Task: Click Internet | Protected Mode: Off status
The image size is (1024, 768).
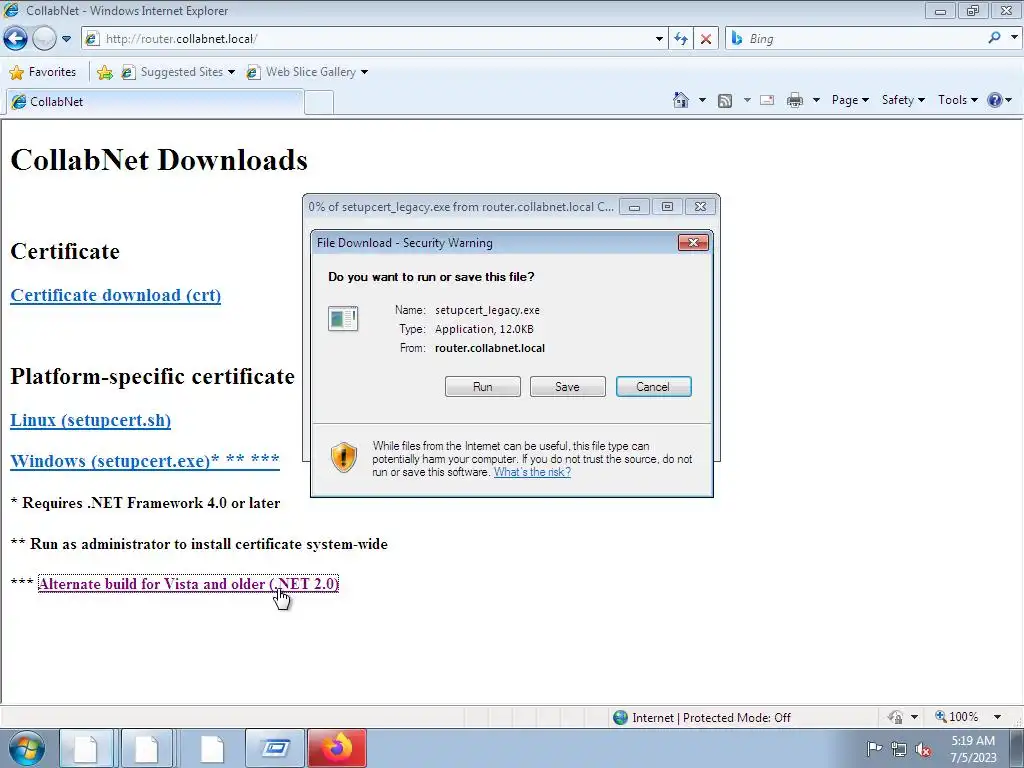Action: click(711, 718)
